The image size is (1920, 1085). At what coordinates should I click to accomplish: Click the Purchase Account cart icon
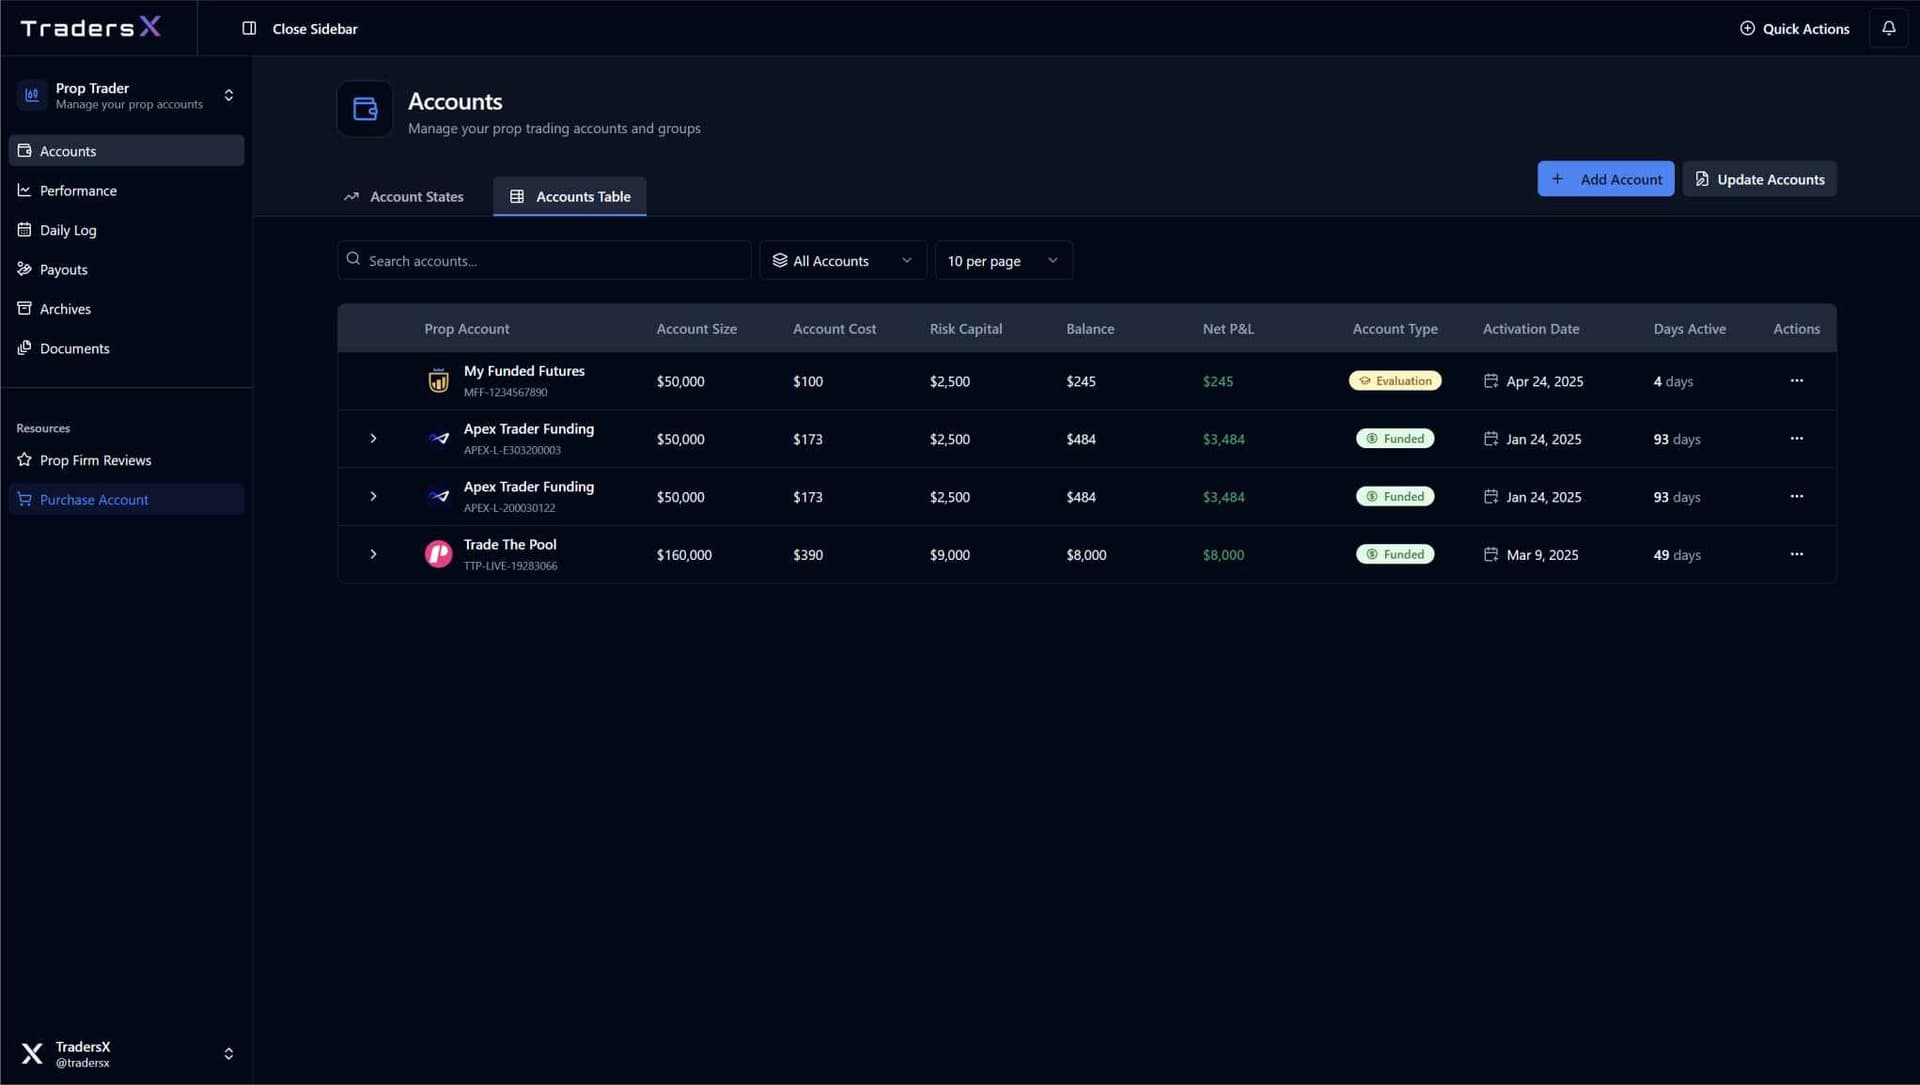(24, 499)
